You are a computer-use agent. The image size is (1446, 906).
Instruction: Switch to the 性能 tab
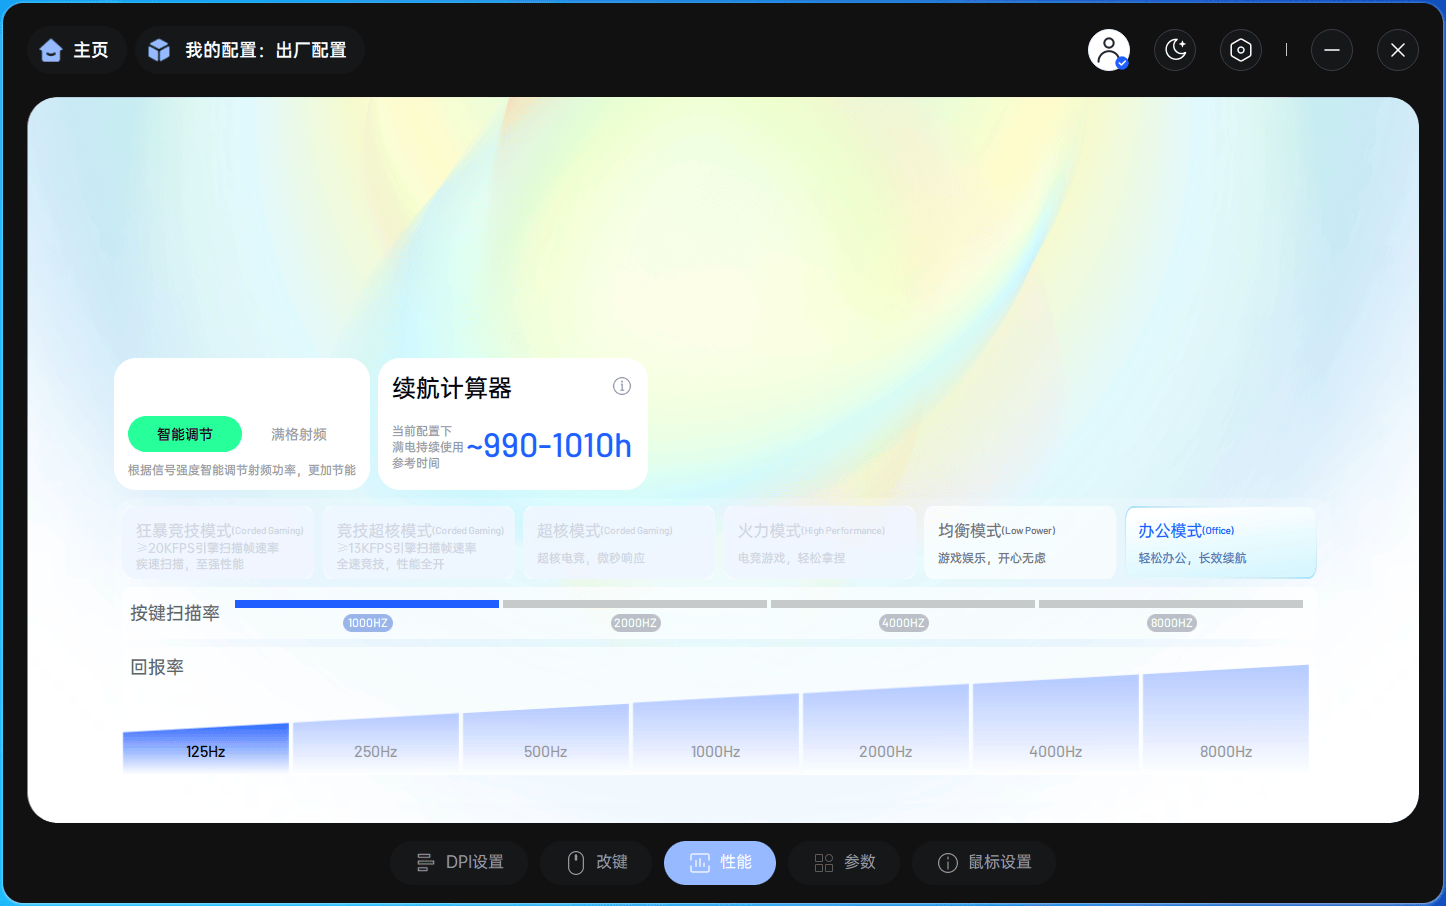pos(719,862)
